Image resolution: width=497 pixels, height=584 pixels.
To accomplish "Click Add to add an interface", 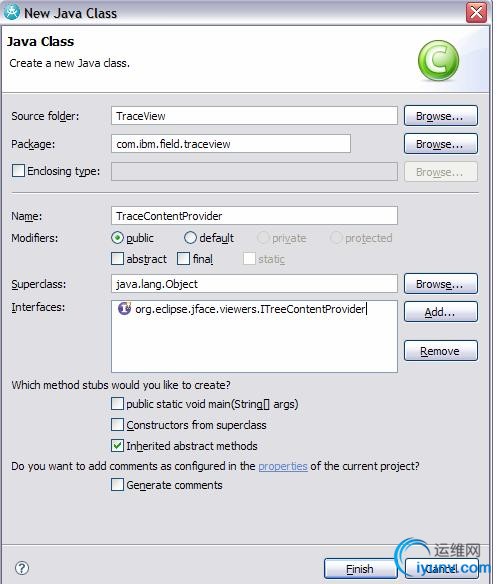I will click(441, 312).
